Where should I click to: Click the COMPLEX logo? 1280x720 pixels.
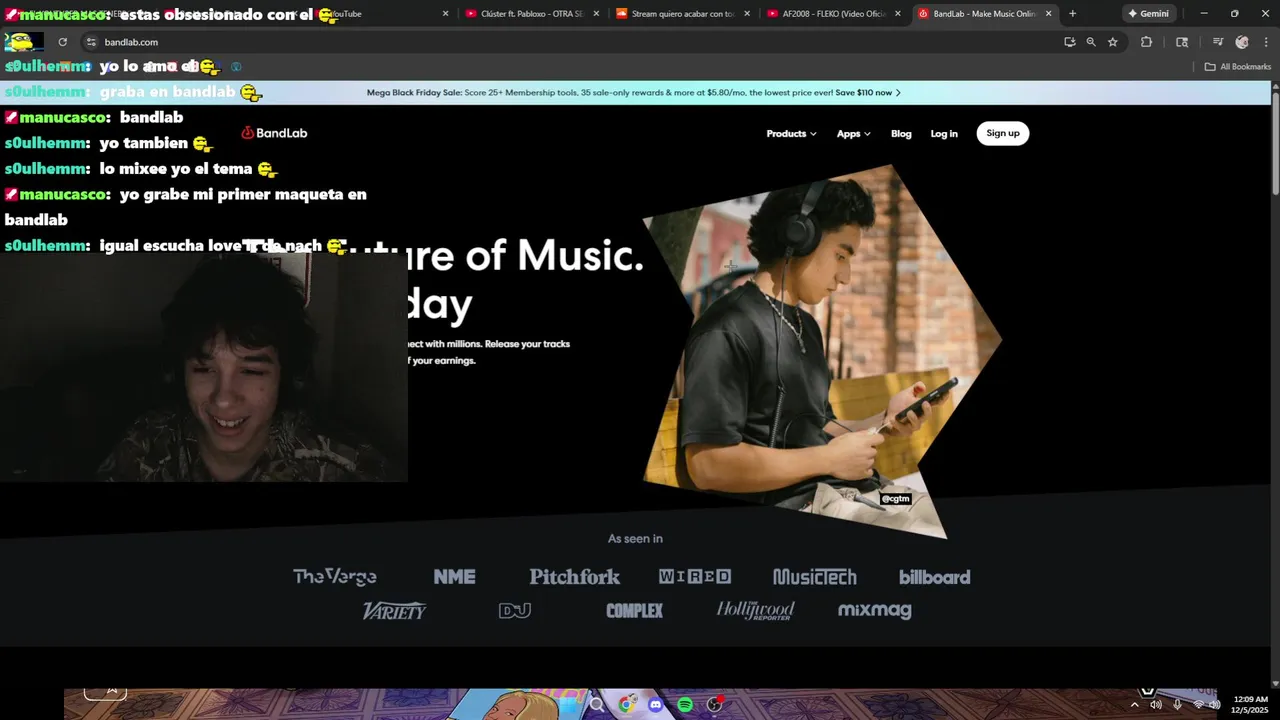pos(634,610)
